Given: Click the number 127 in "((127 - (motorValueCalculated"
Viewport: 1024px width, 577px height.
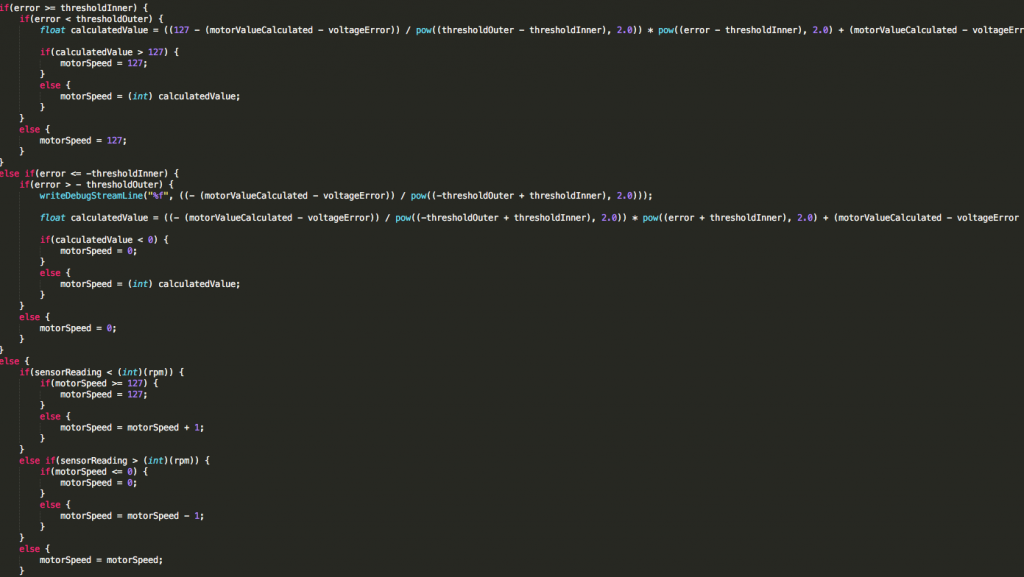Looking at the screenshot, I should click(x=195, y=30).
